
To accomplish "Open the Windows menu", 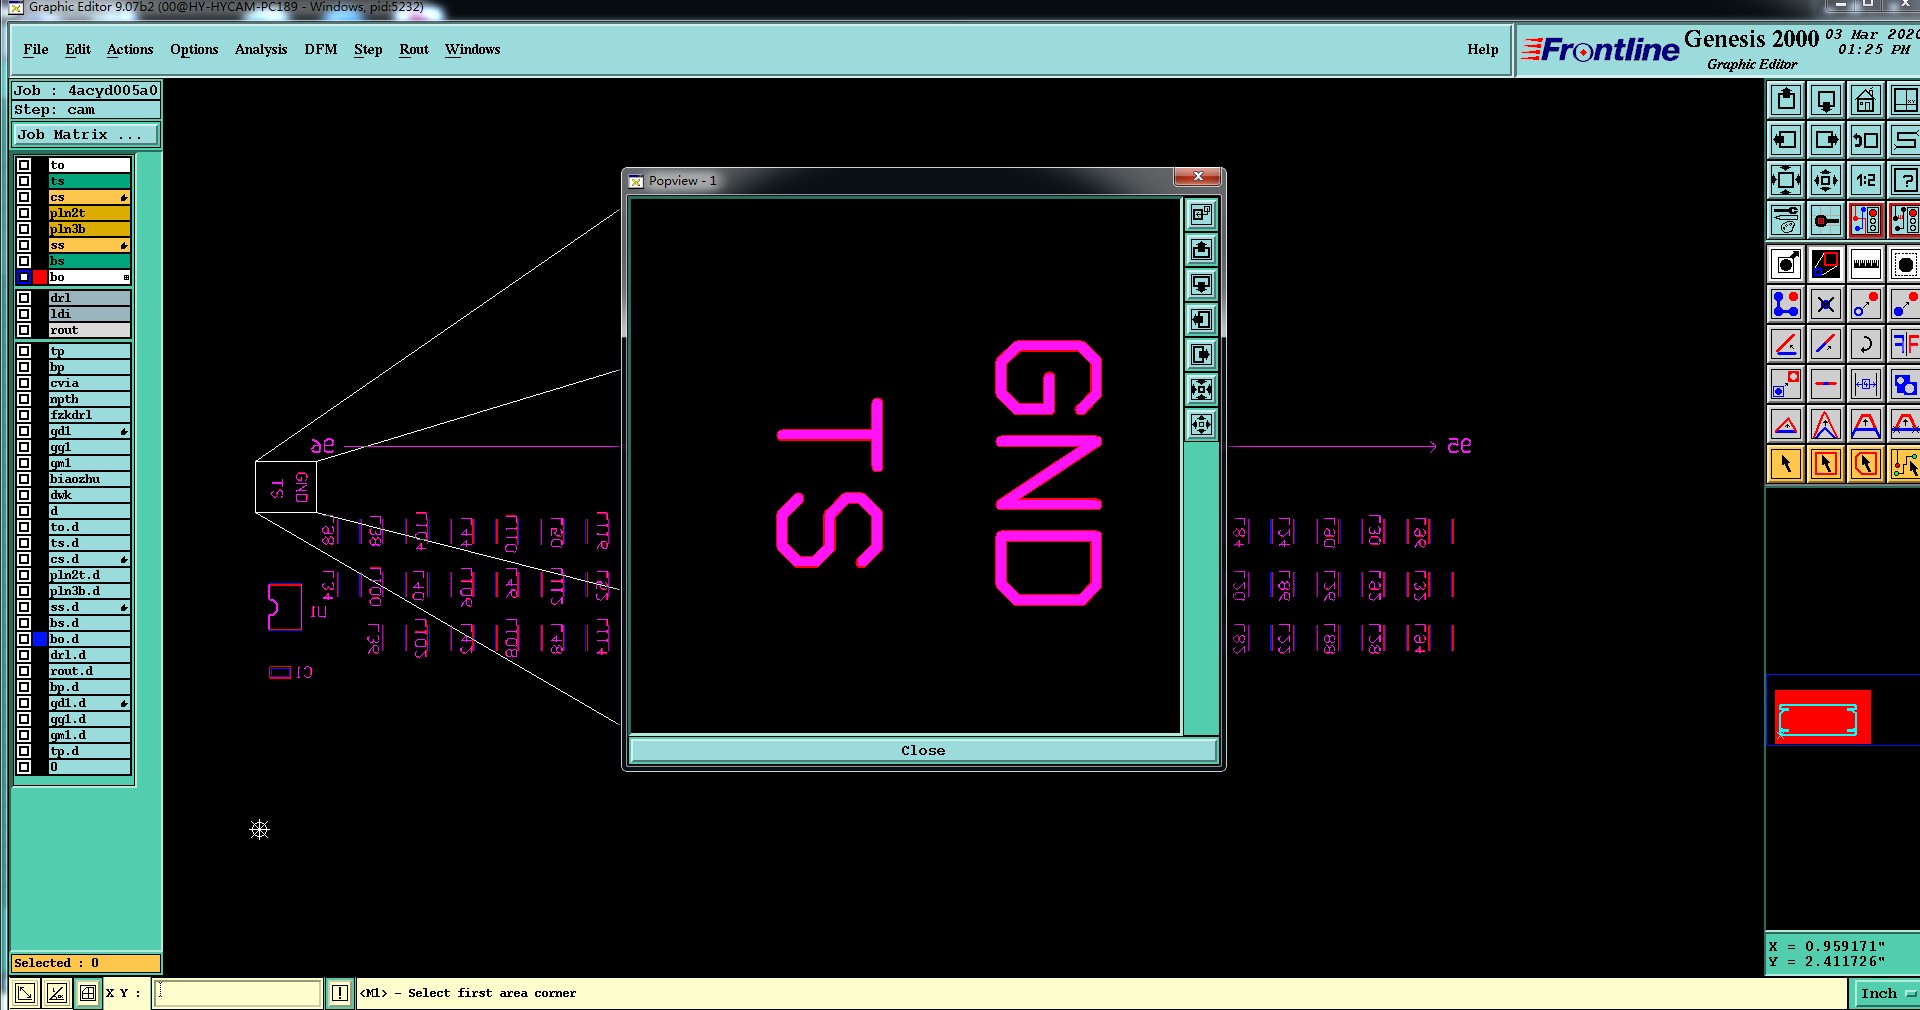I will 473,49.
